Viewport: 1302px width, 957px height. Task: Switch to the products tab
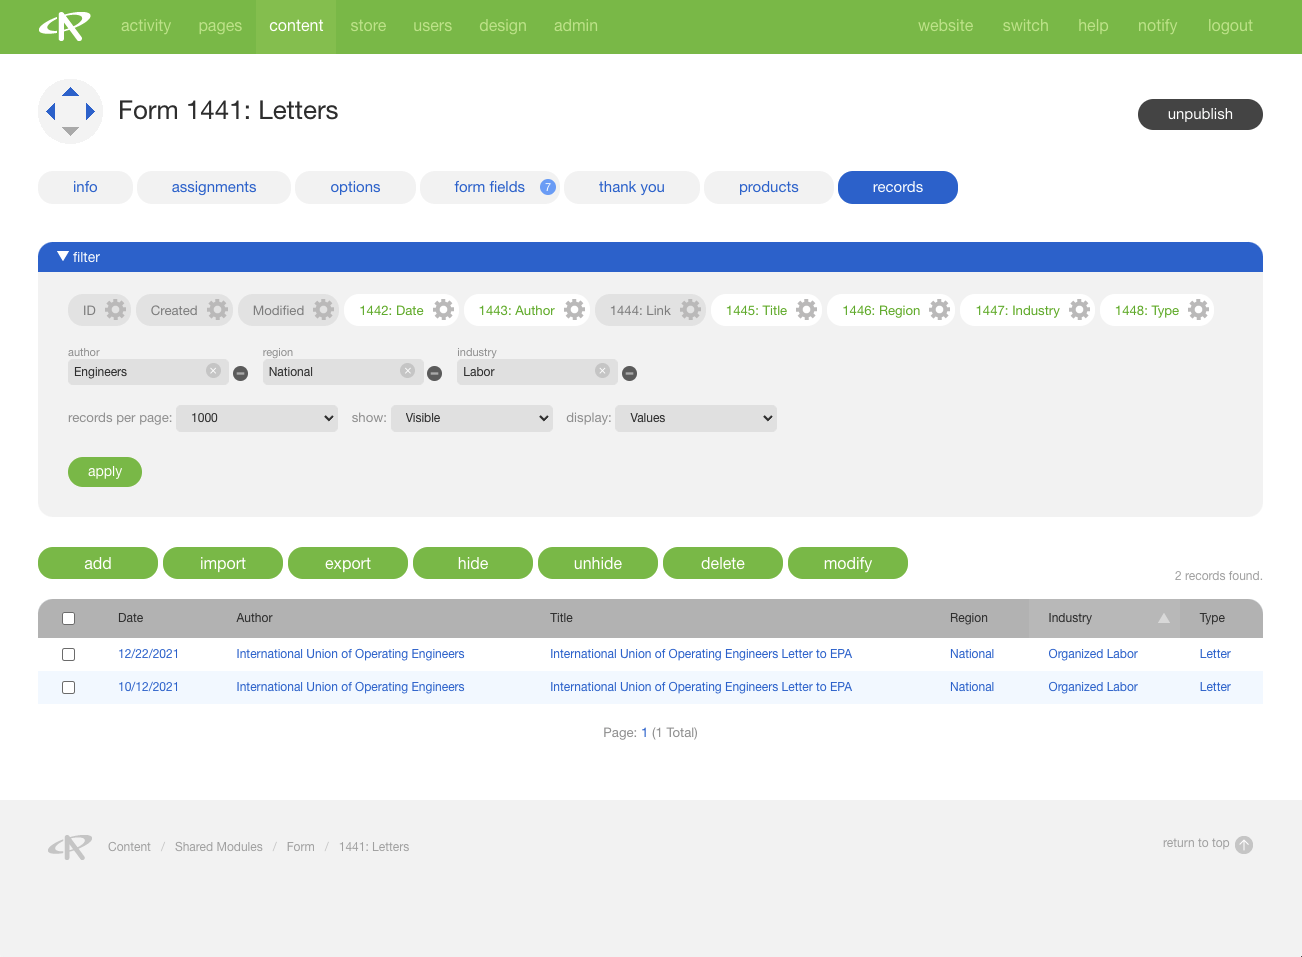tap(769, 187)
